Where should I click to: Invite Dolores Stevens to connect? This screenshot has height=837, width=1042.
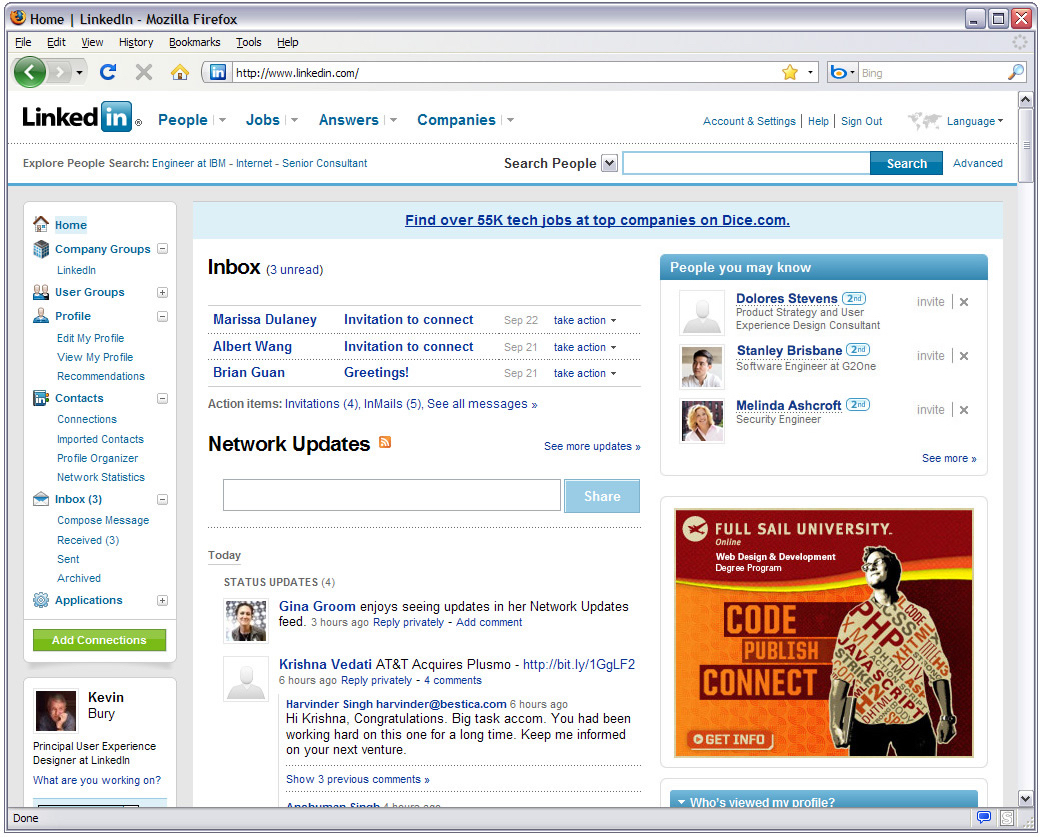930,302
